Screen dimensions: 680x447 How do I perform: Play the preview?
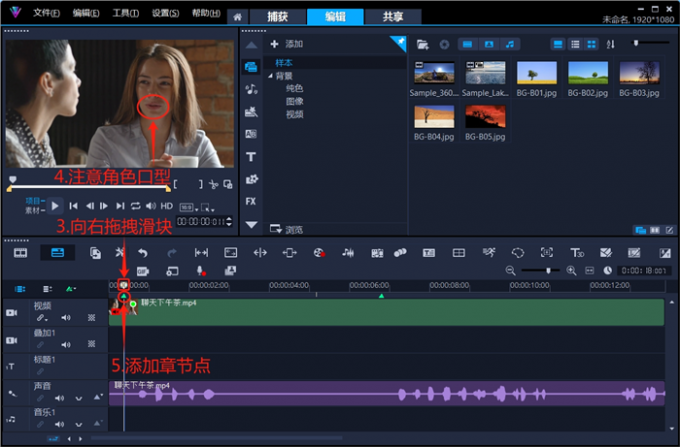pyautogui.click(x=55, y=206)
